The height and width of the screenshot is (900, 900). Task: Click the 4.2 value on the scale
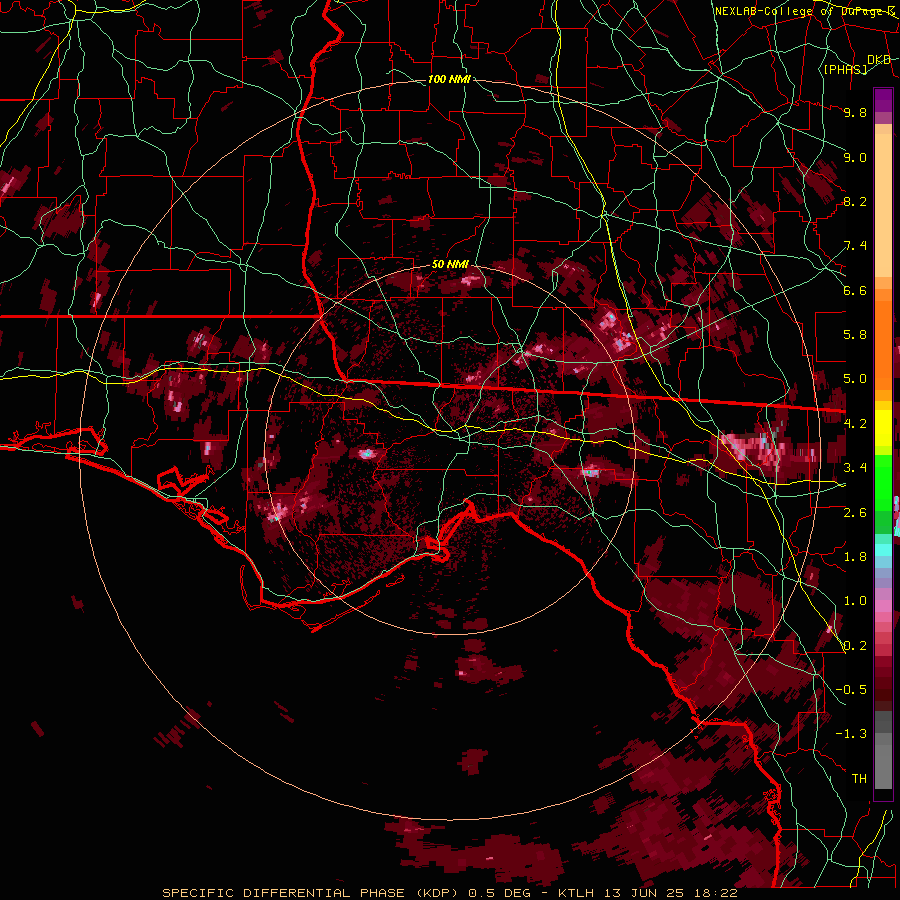855,424
